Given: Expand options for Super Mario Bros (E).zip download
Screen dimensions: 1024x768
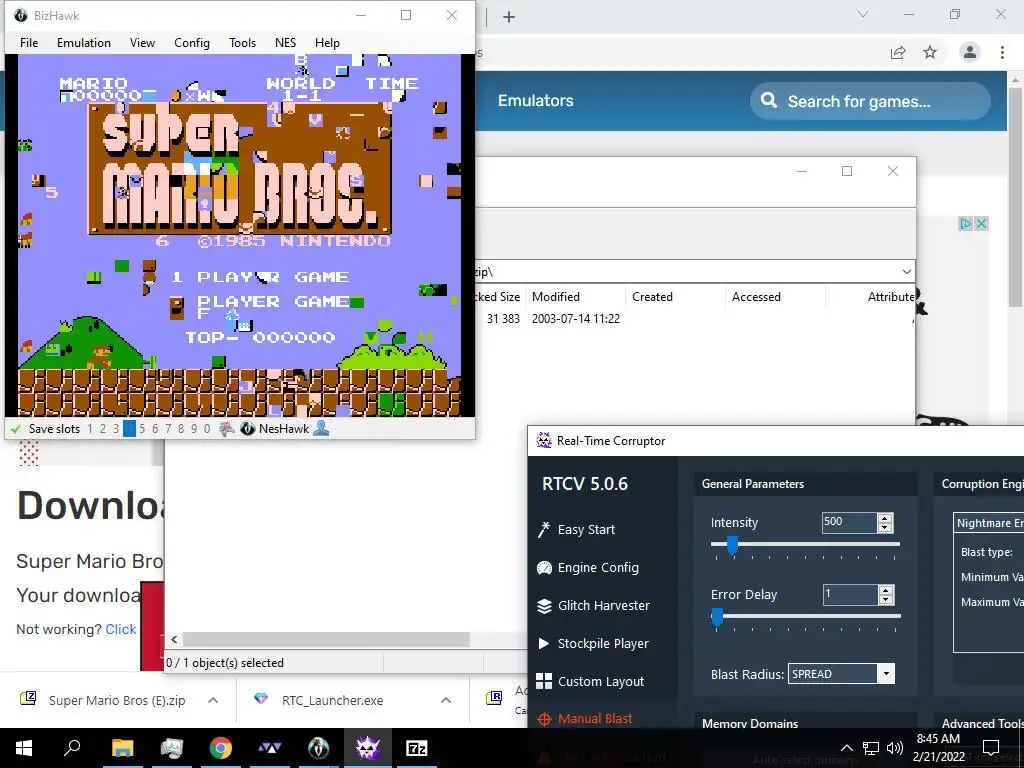Looking at the screenshot, I should pyautogui.click(x=213, y=700).
